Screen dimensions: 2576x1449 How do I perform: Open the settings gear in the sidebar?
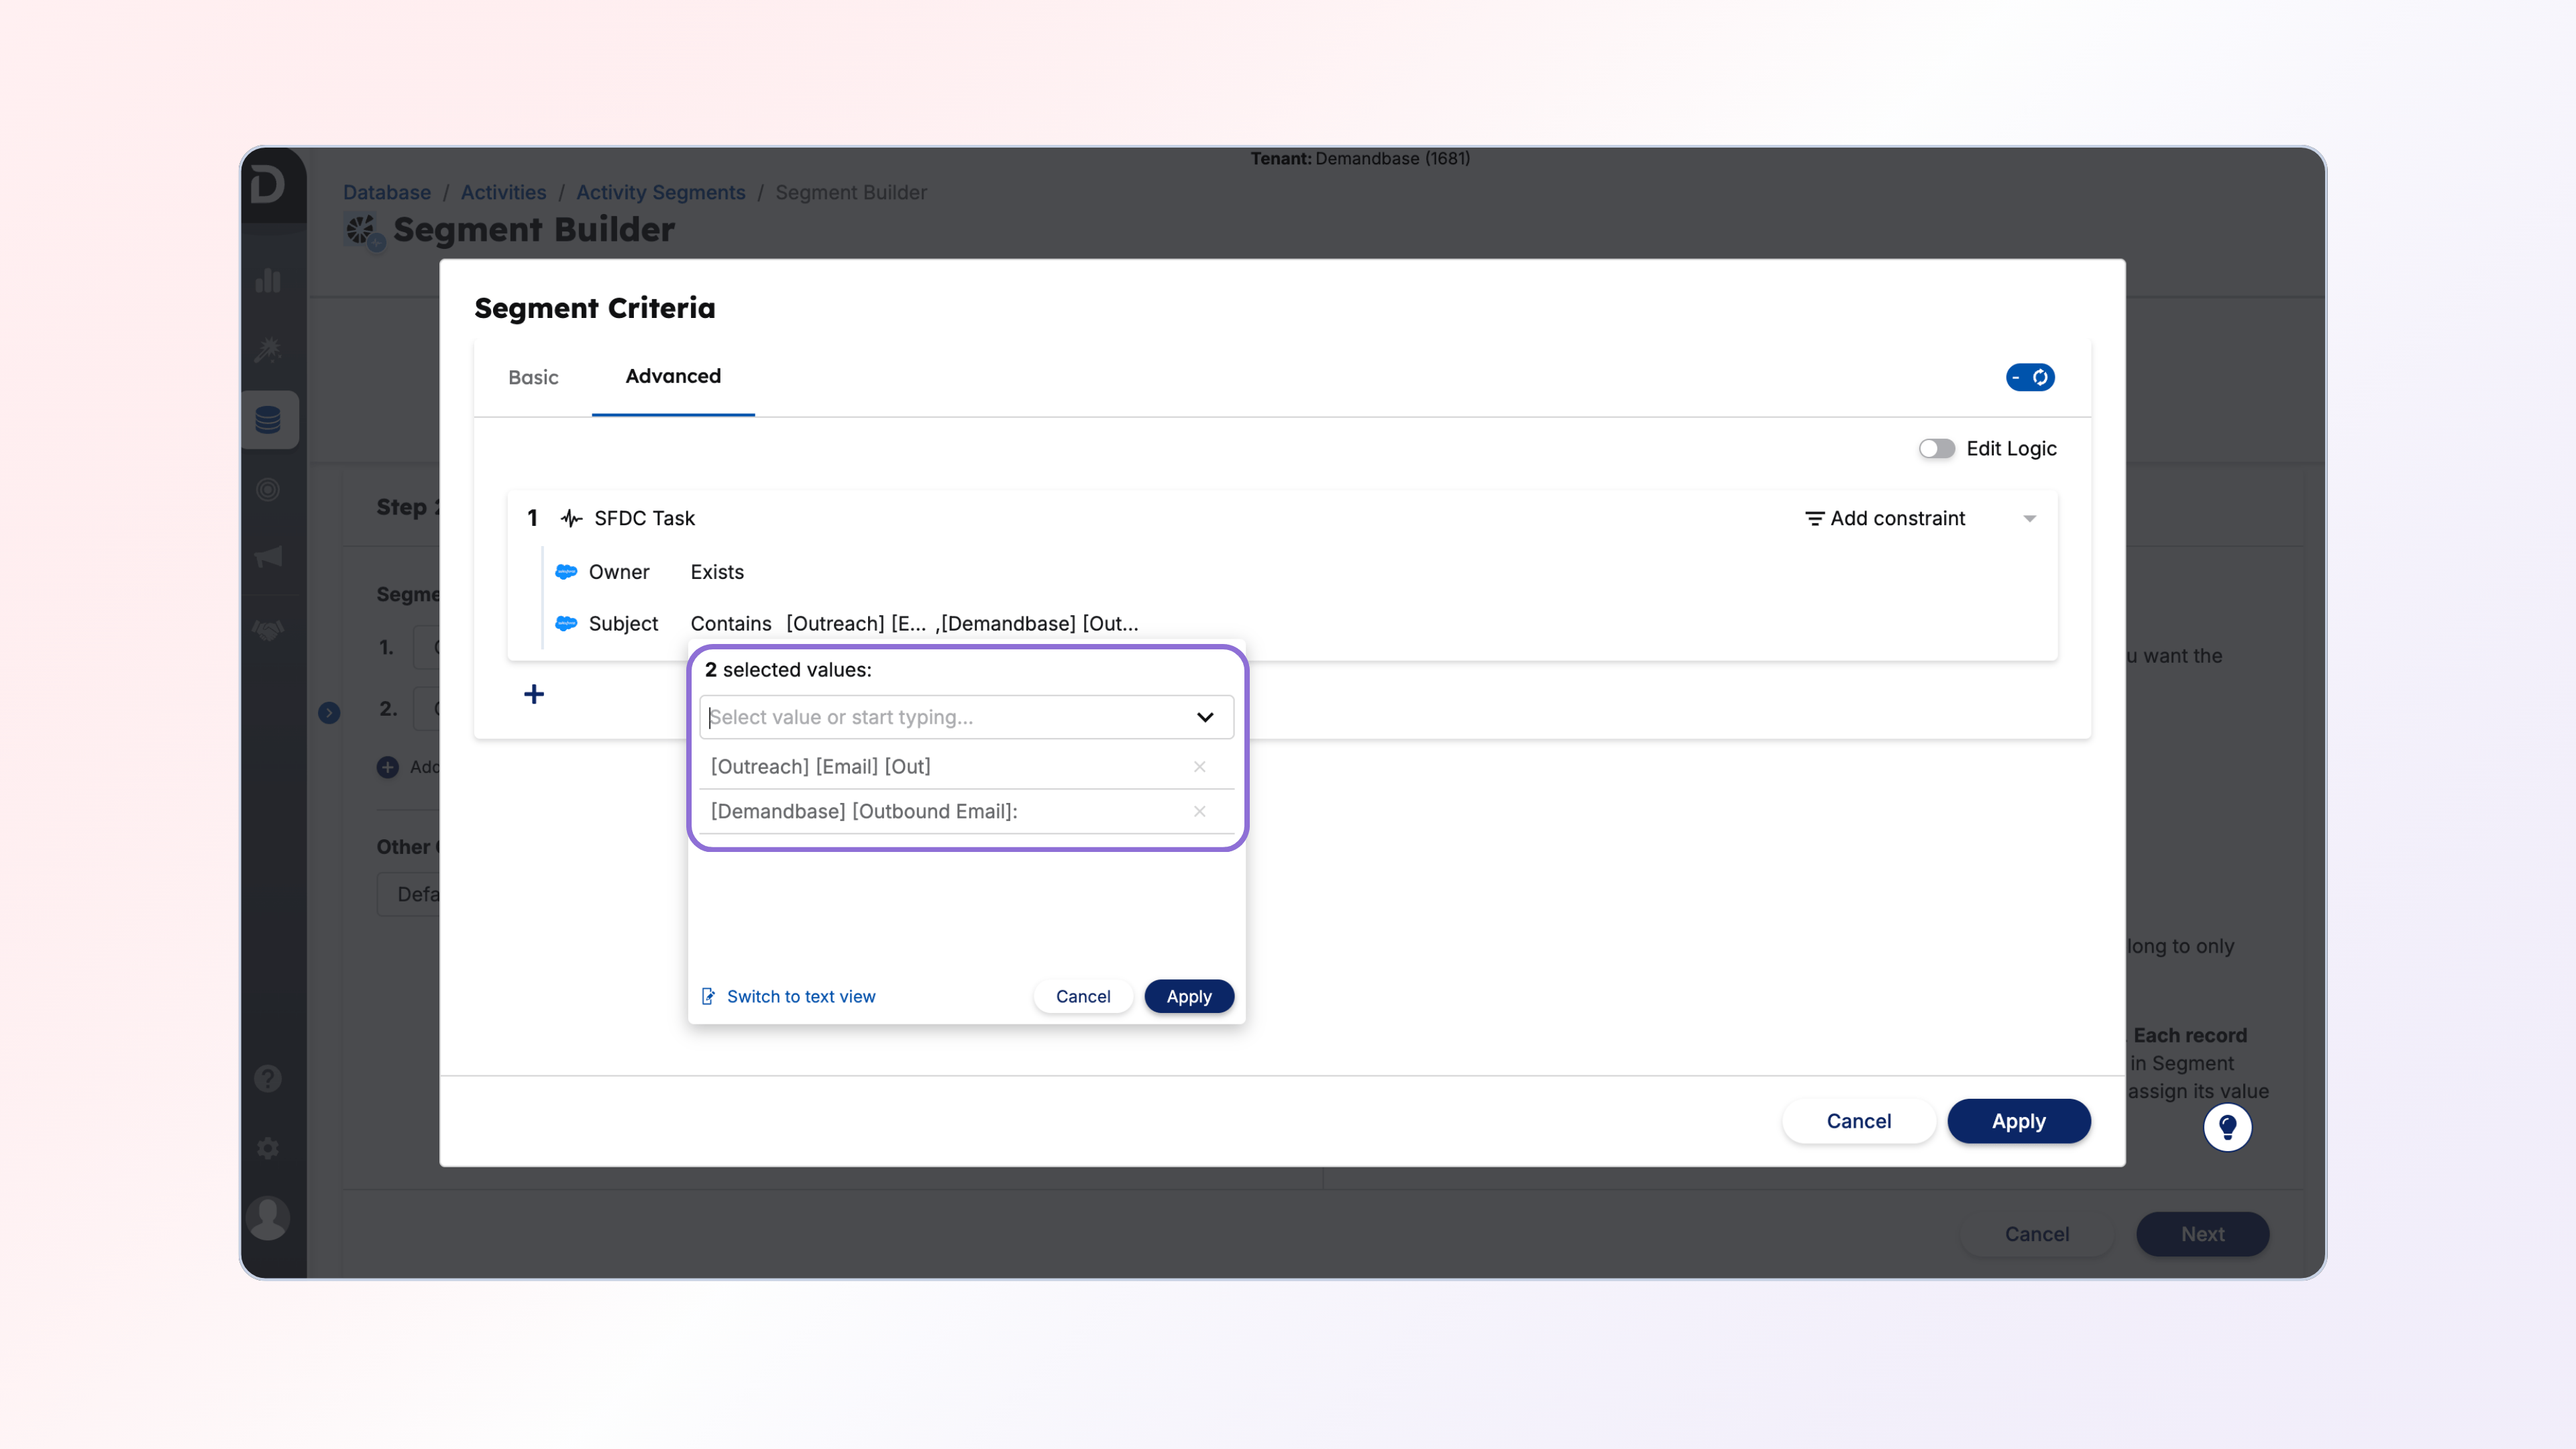268,1148
